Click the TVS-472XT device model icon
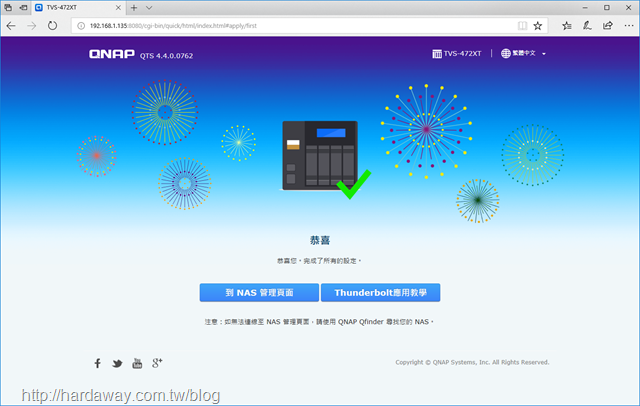 437,53
